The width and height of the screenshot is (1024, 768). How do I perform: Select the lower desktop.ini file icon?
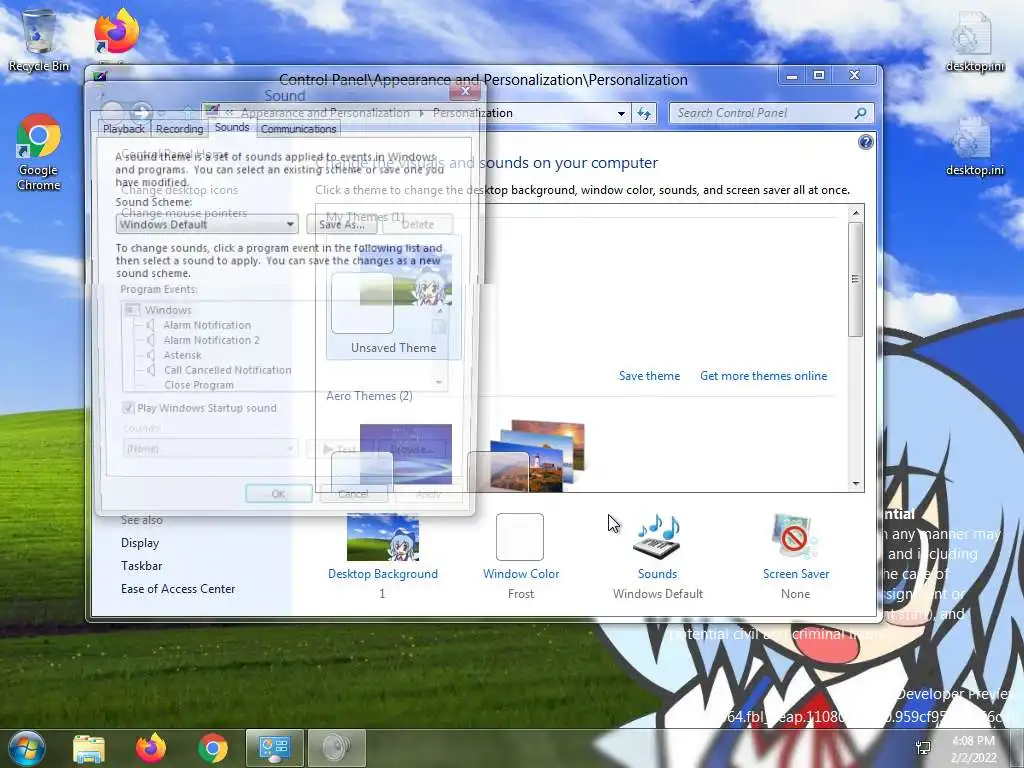974,146
